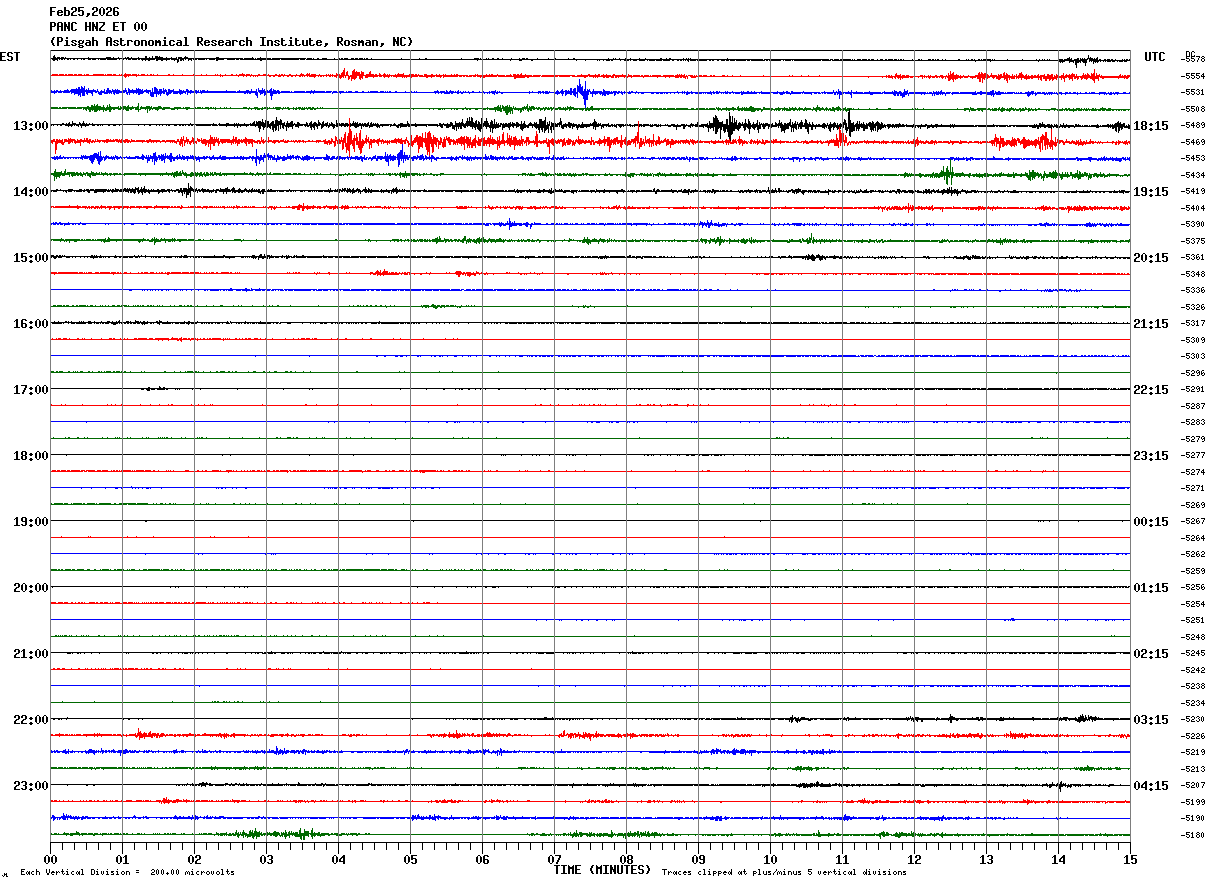Click the '20:15' UTC time label
1210x886 pixels.
(1151, 258)
